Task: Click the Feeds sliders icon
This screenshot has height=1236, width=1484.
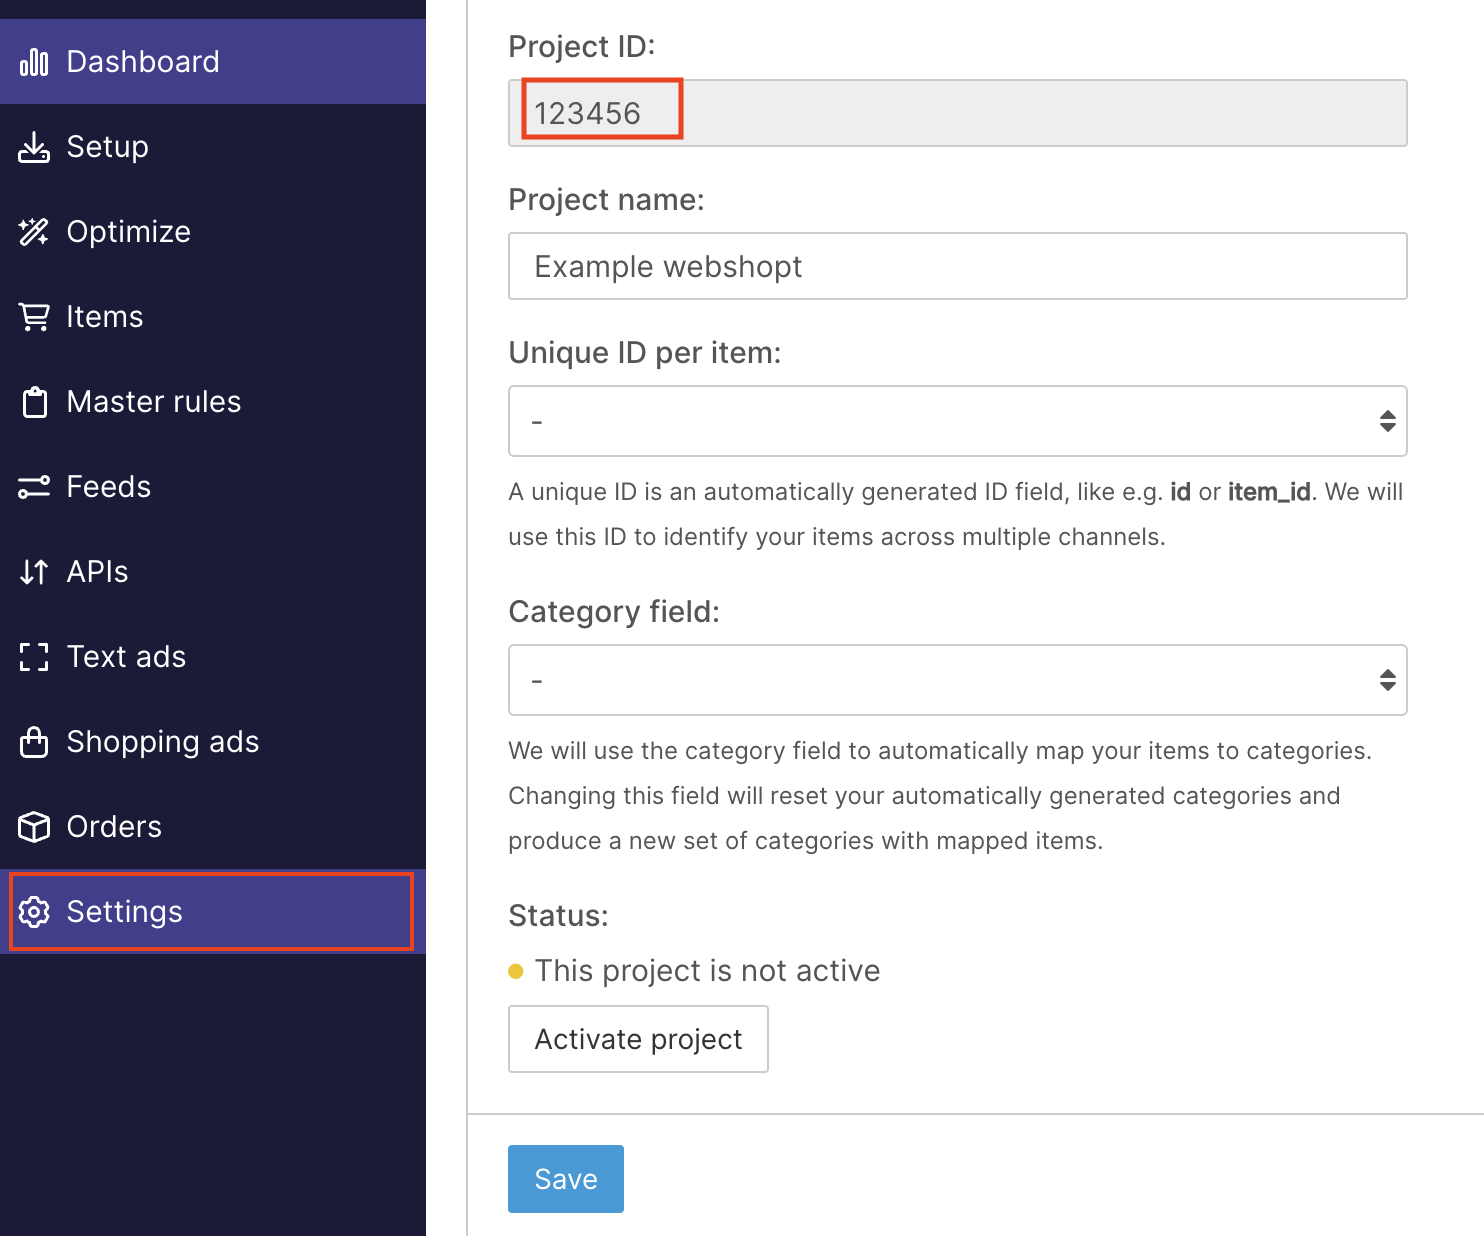Action: [34, 487]
